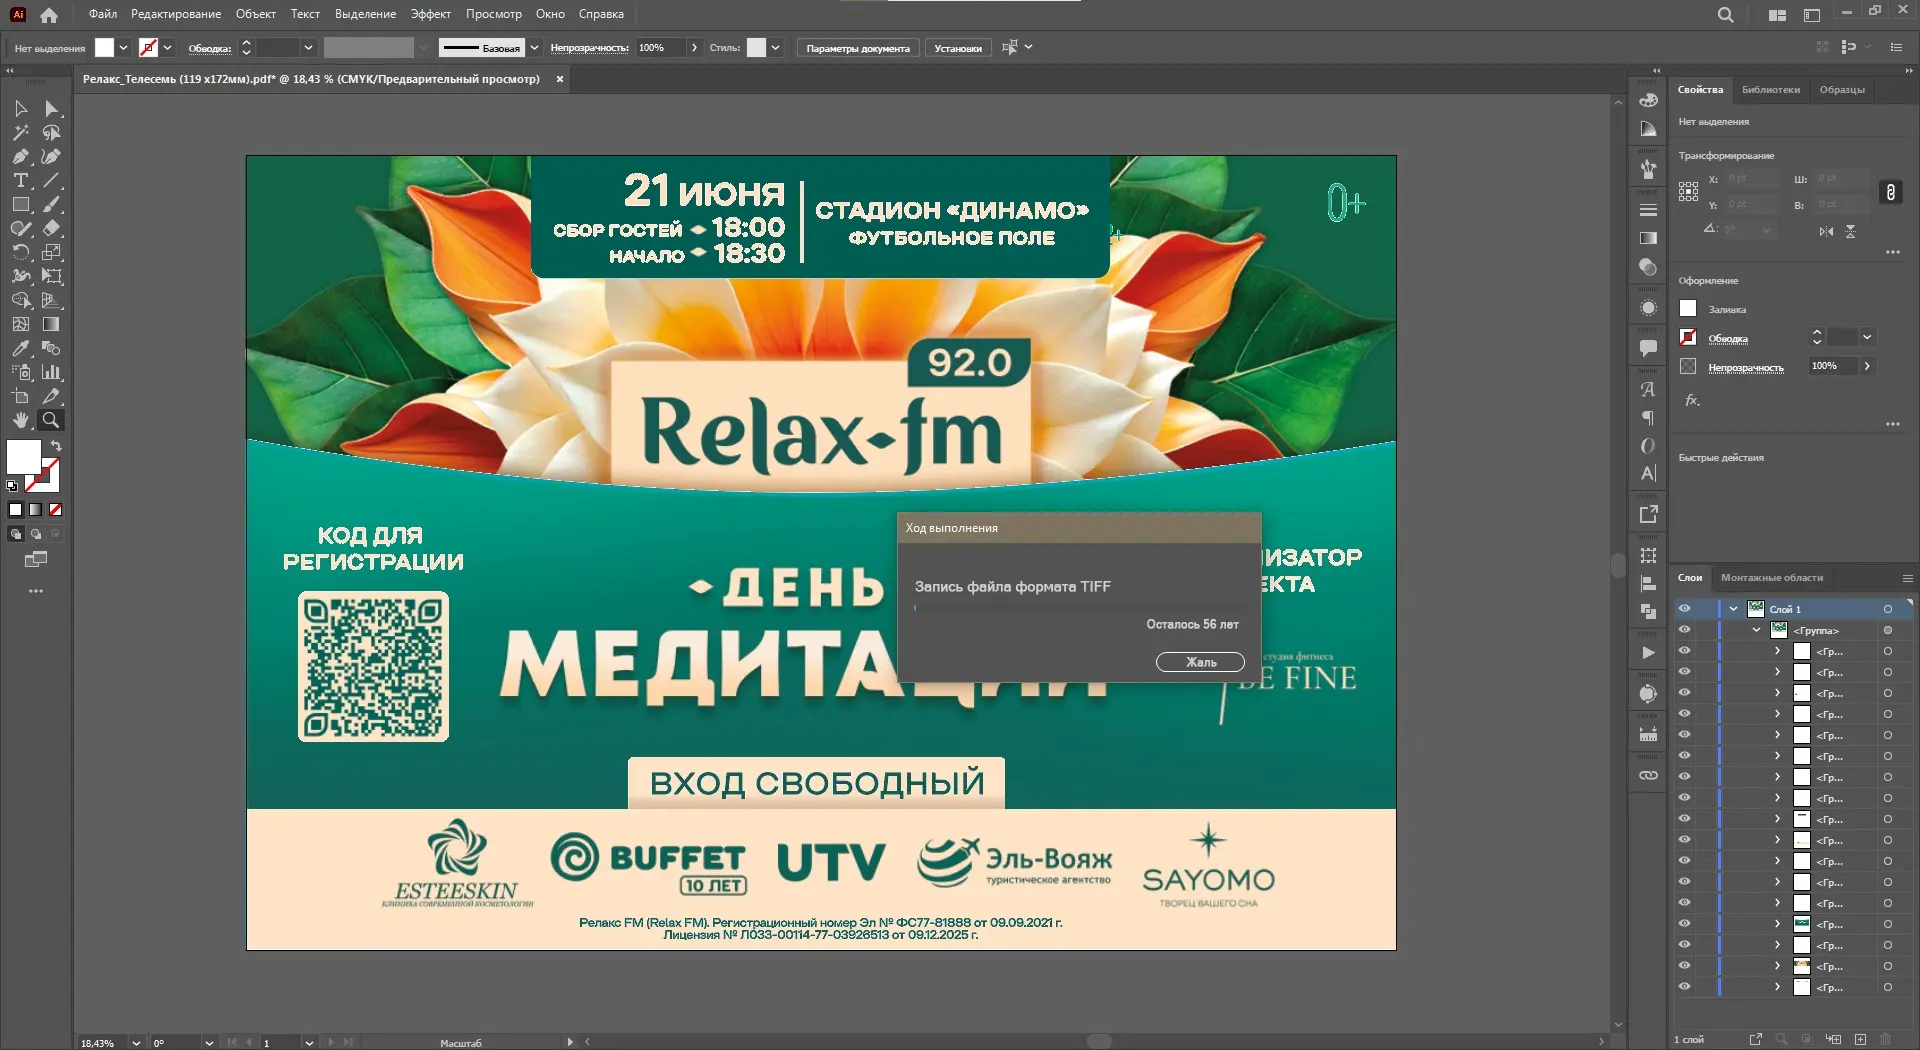Select the Hand tool

click(20, 420)
